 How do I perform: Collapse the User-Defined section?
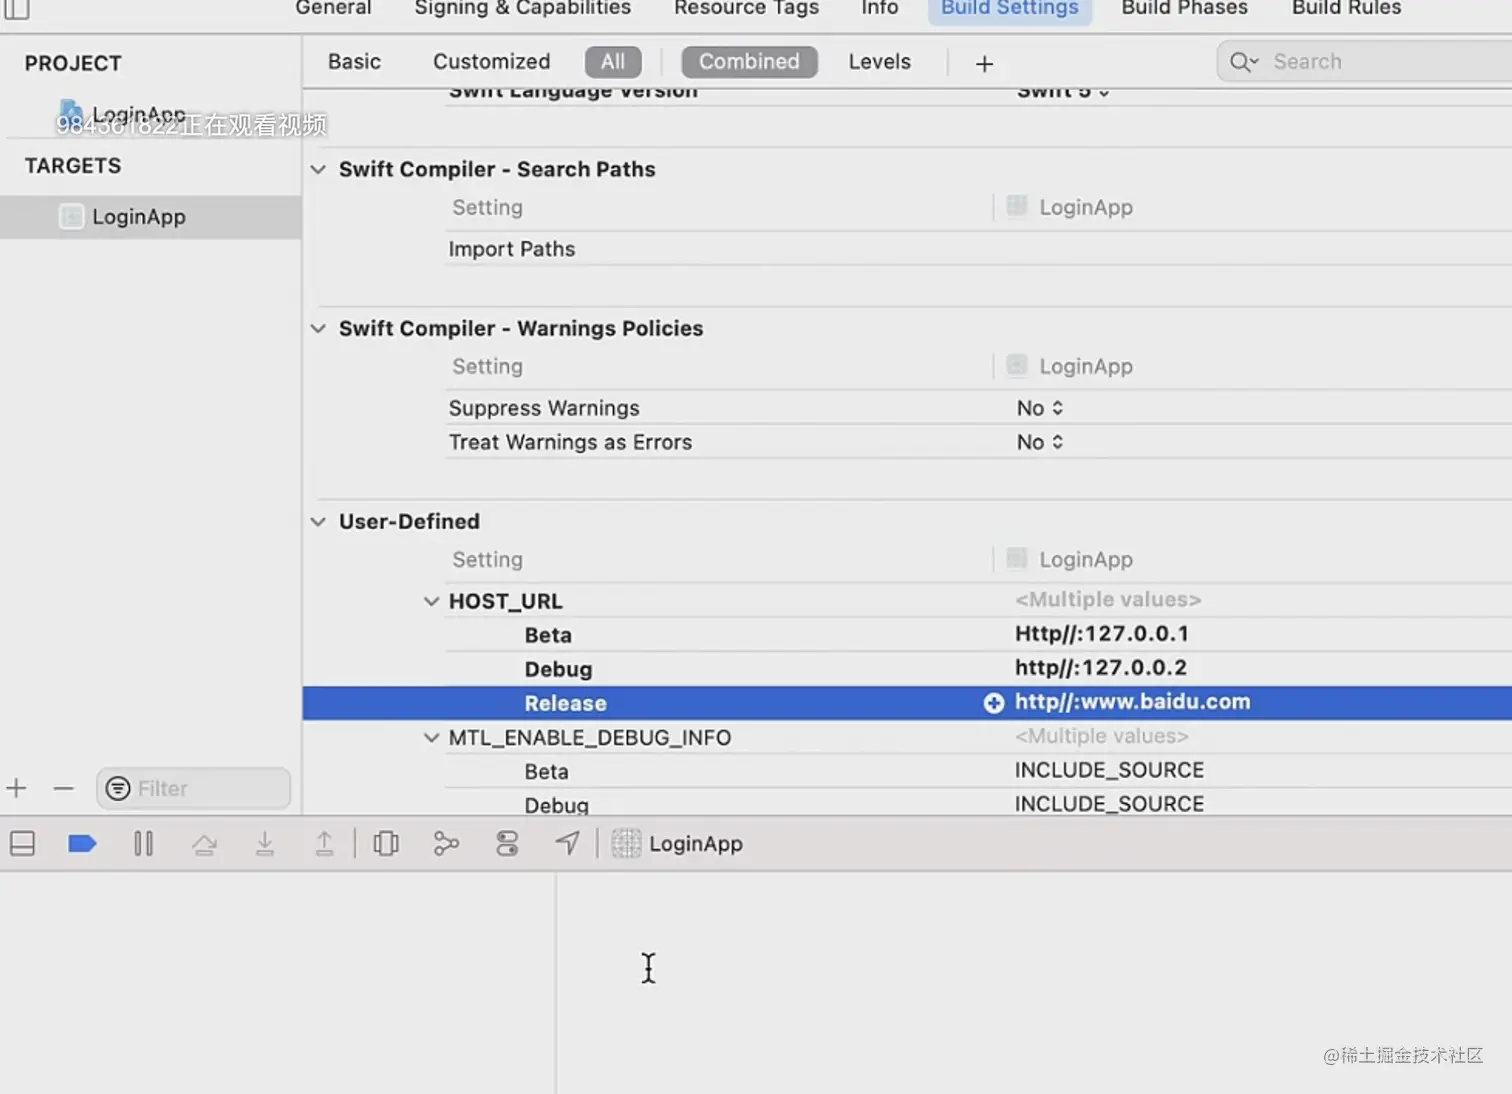pos(318,521)
